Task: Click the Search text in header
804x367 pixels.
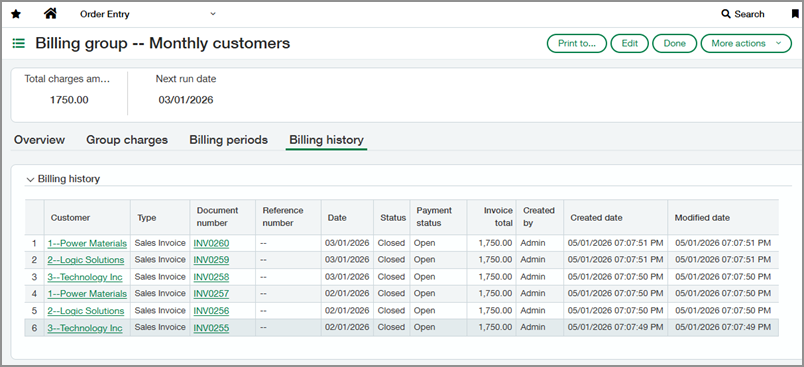Action: [749, 14]
